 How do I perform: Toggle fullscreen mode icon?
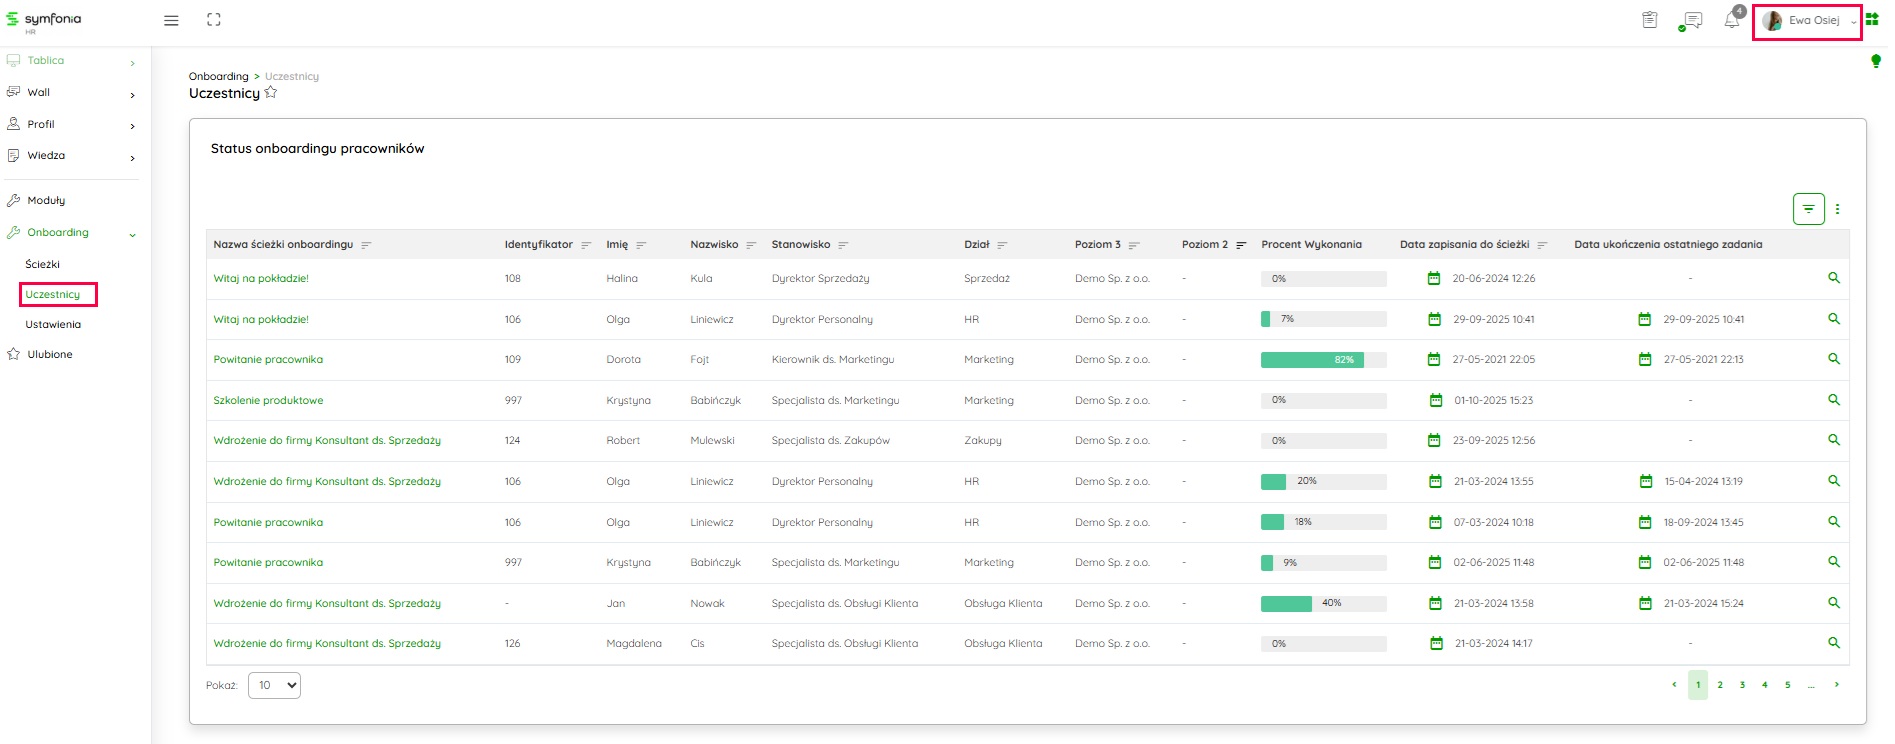click(213, 20)
